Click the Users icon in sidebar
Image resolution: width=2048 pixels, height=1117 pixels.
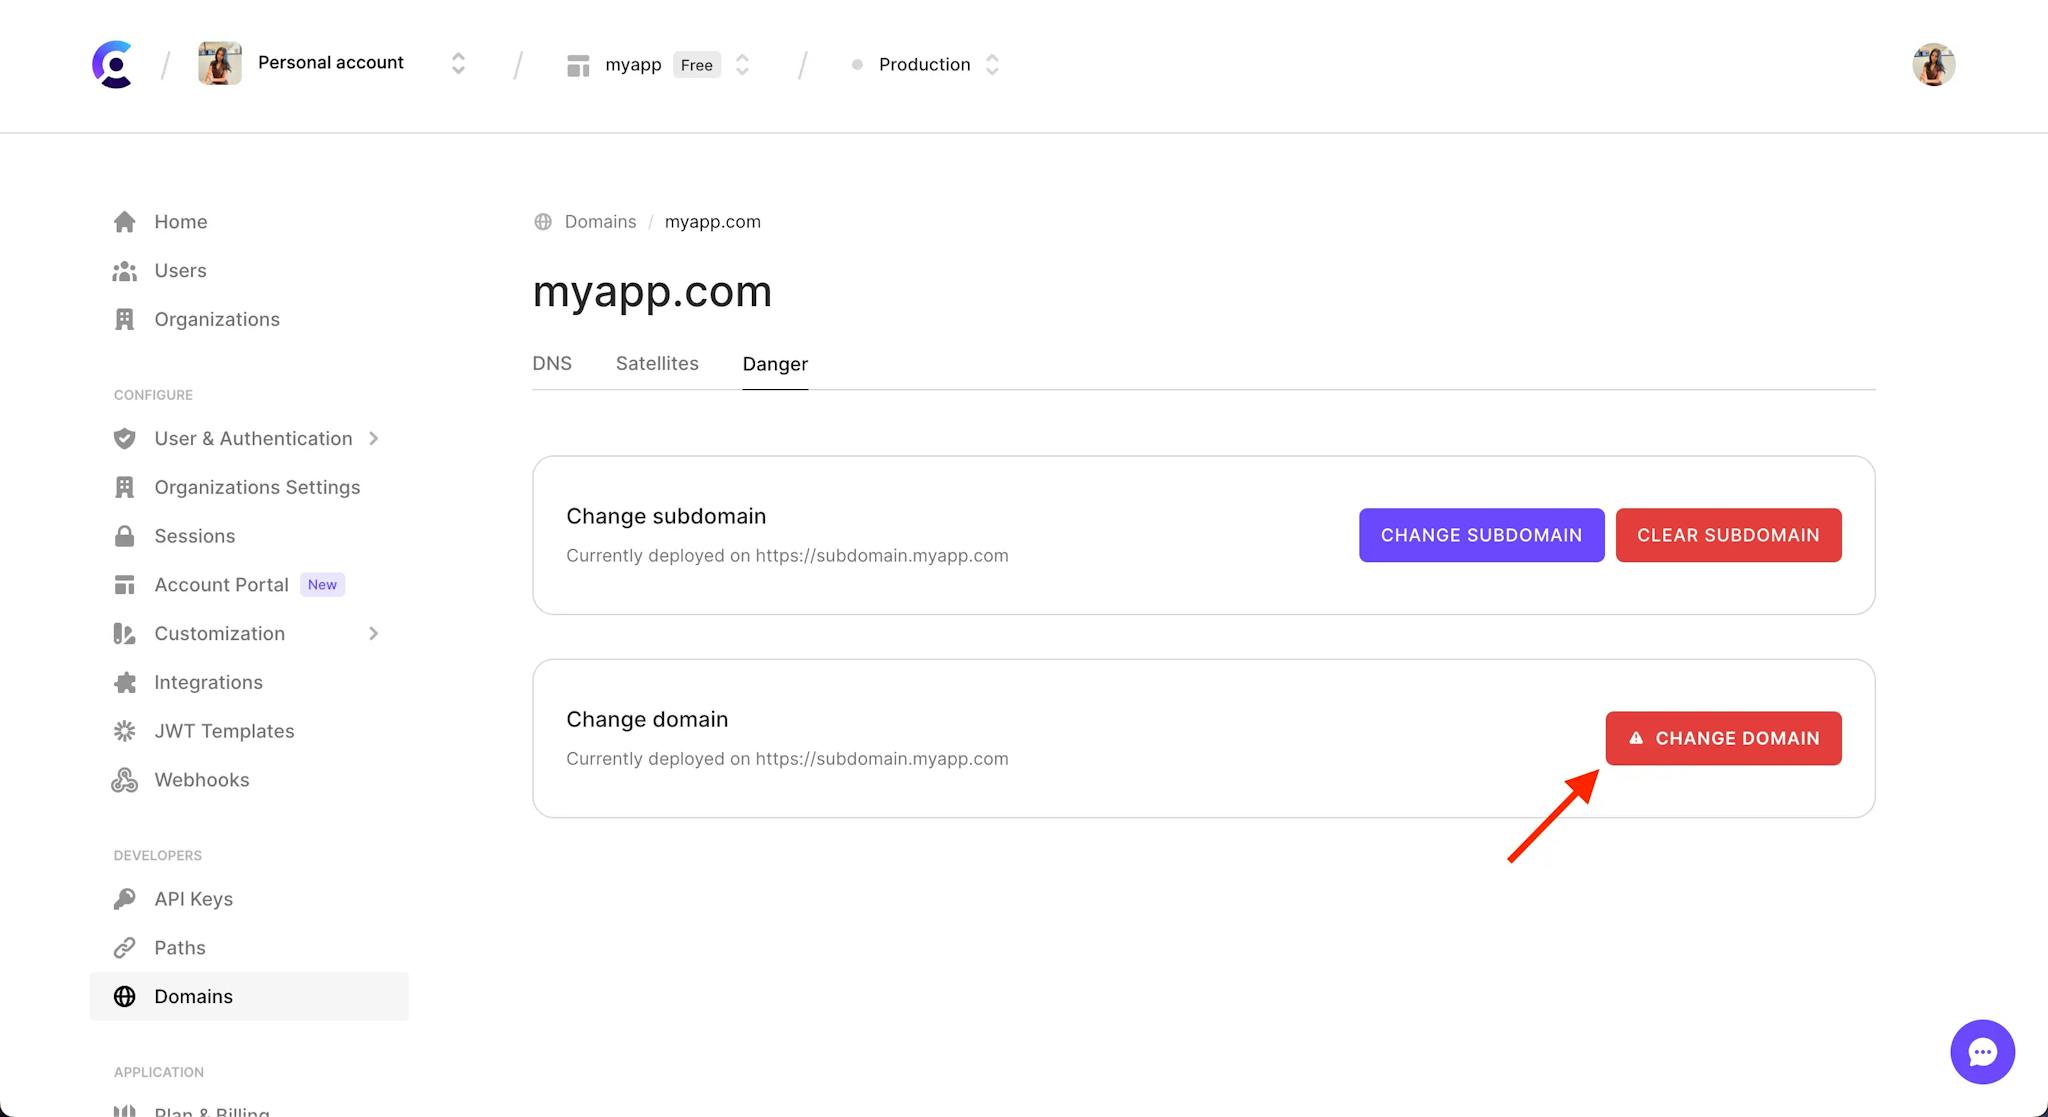pyautogui.click(x=124, y=270)
